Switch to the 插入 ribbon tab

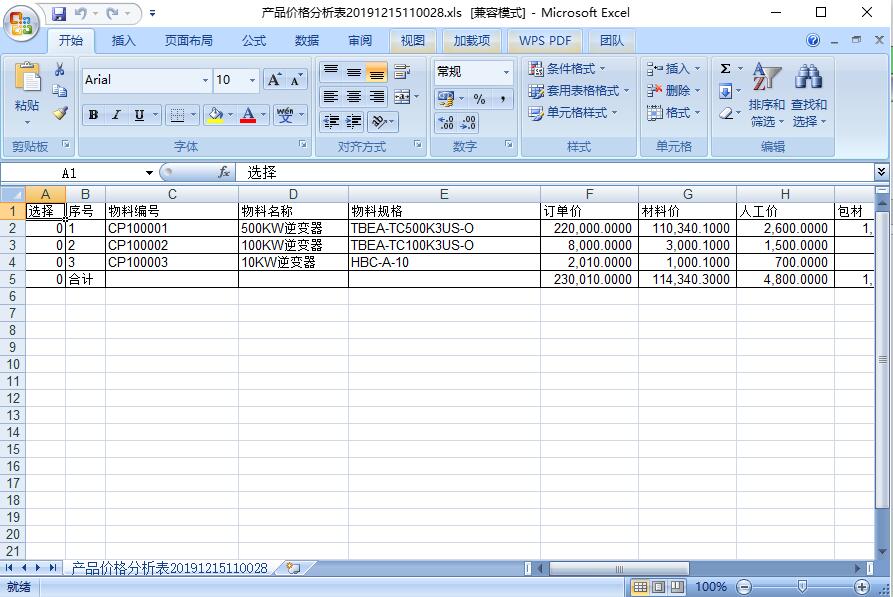(x=124, y=41)
